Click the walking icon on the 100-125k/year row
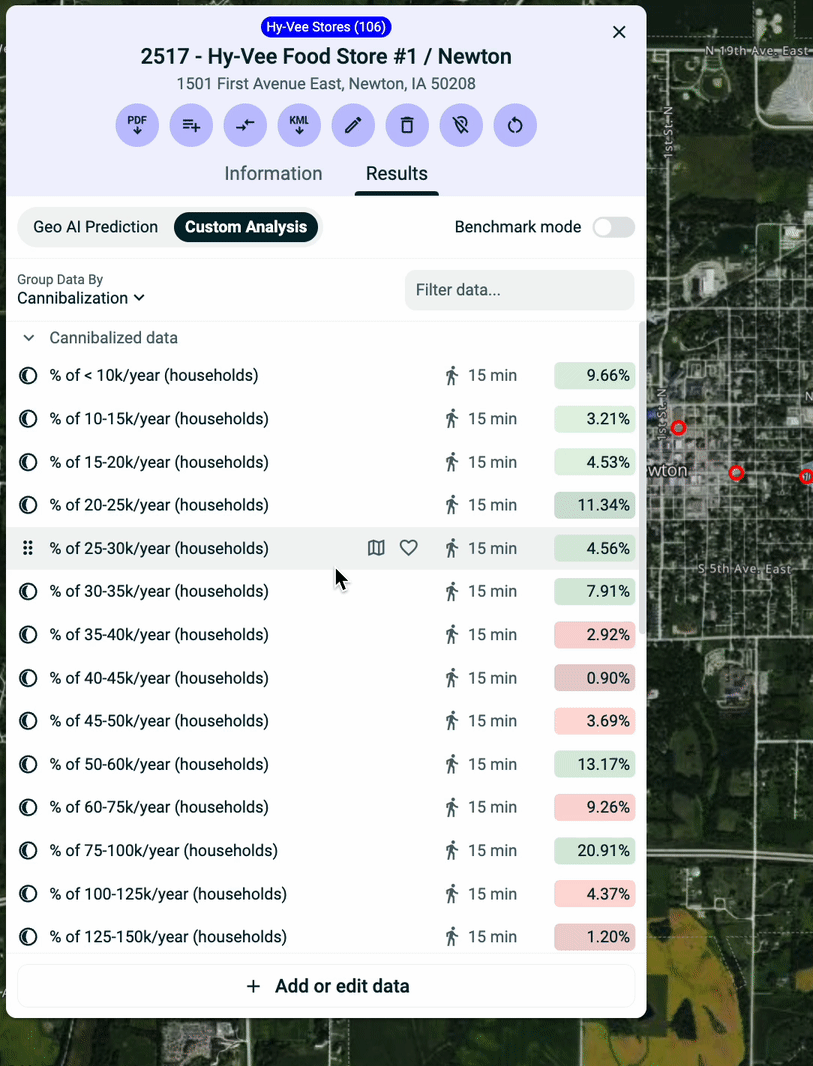This screenshot has height=1066, width=813. click(x=451, y=893)
